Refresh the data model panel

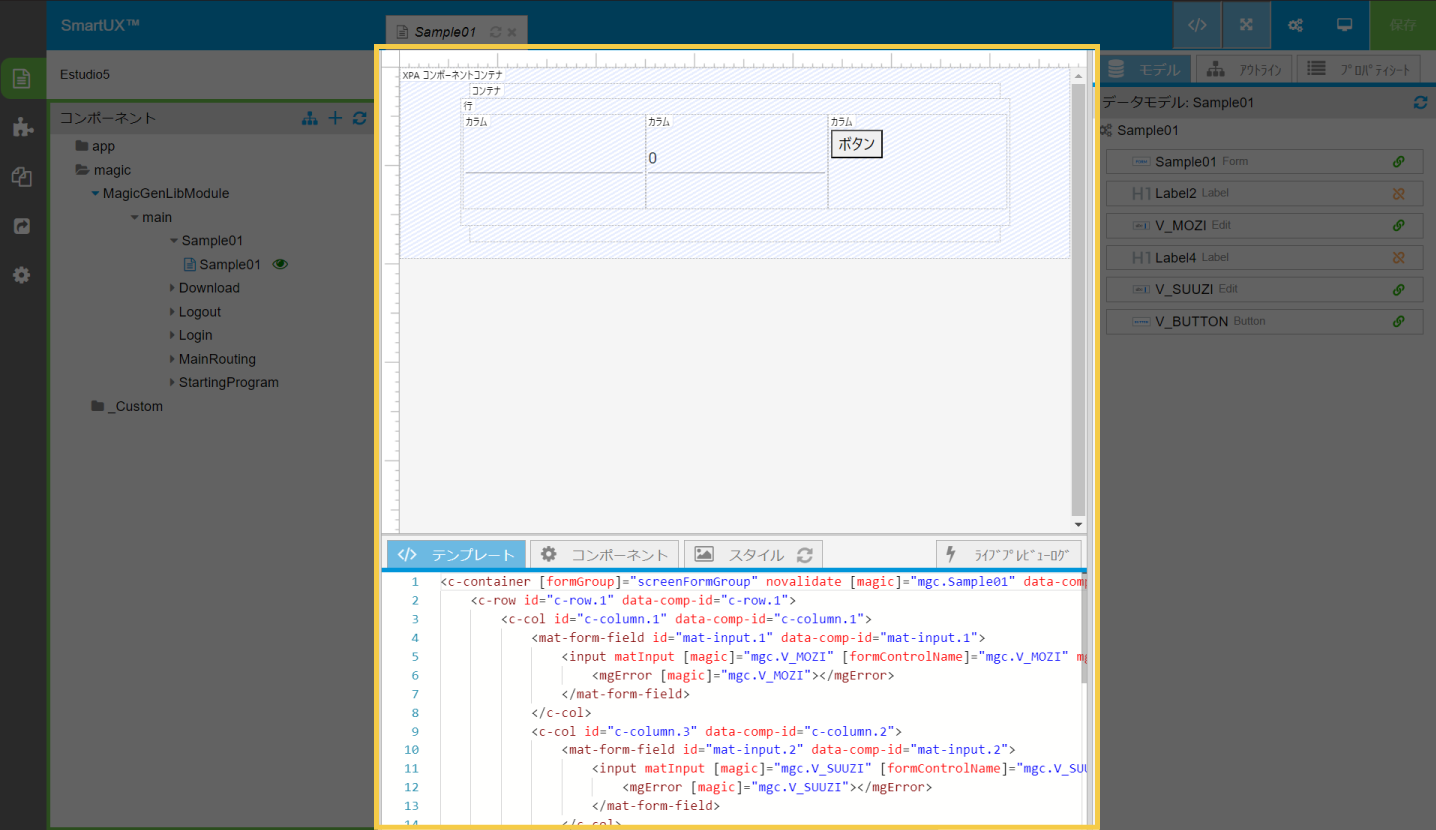[1419, 102]
